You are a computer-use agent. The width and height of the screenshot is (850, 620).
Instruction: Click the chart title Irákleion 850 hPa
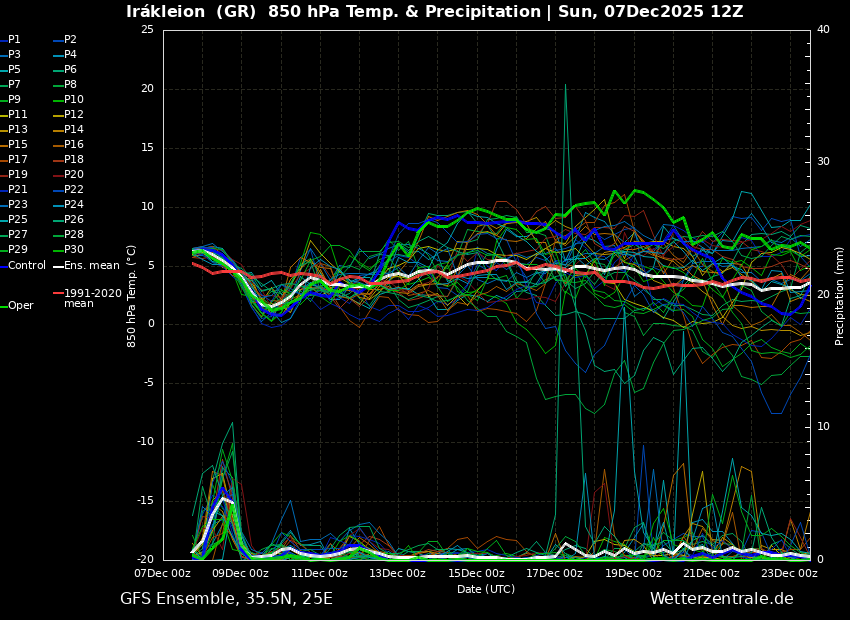(x=434, y=12)
